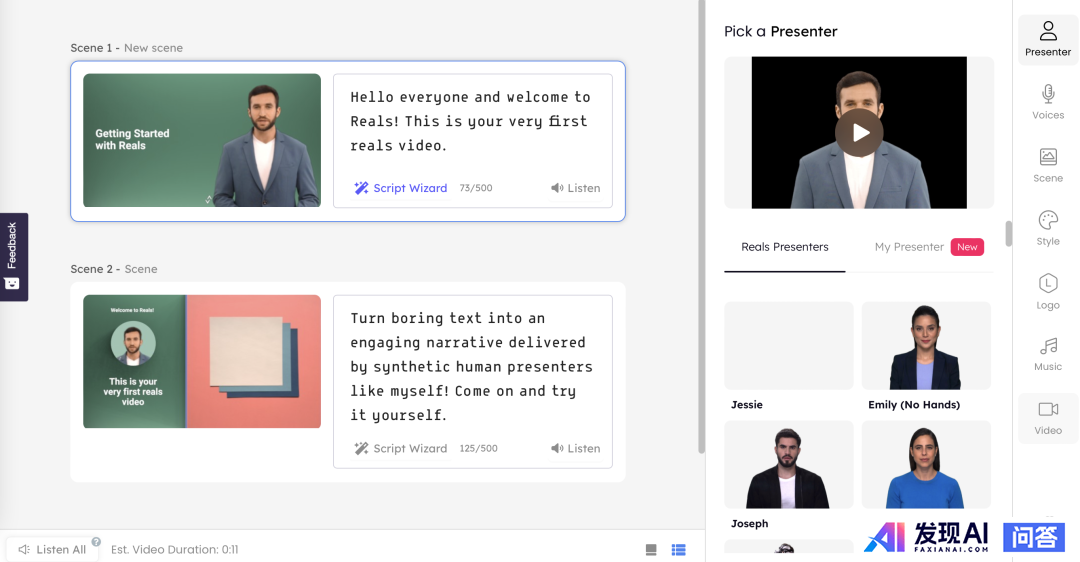Click the swap arrows icon on Scene 1 thumbnail
1080x562 pixels.
pos(209,200)
